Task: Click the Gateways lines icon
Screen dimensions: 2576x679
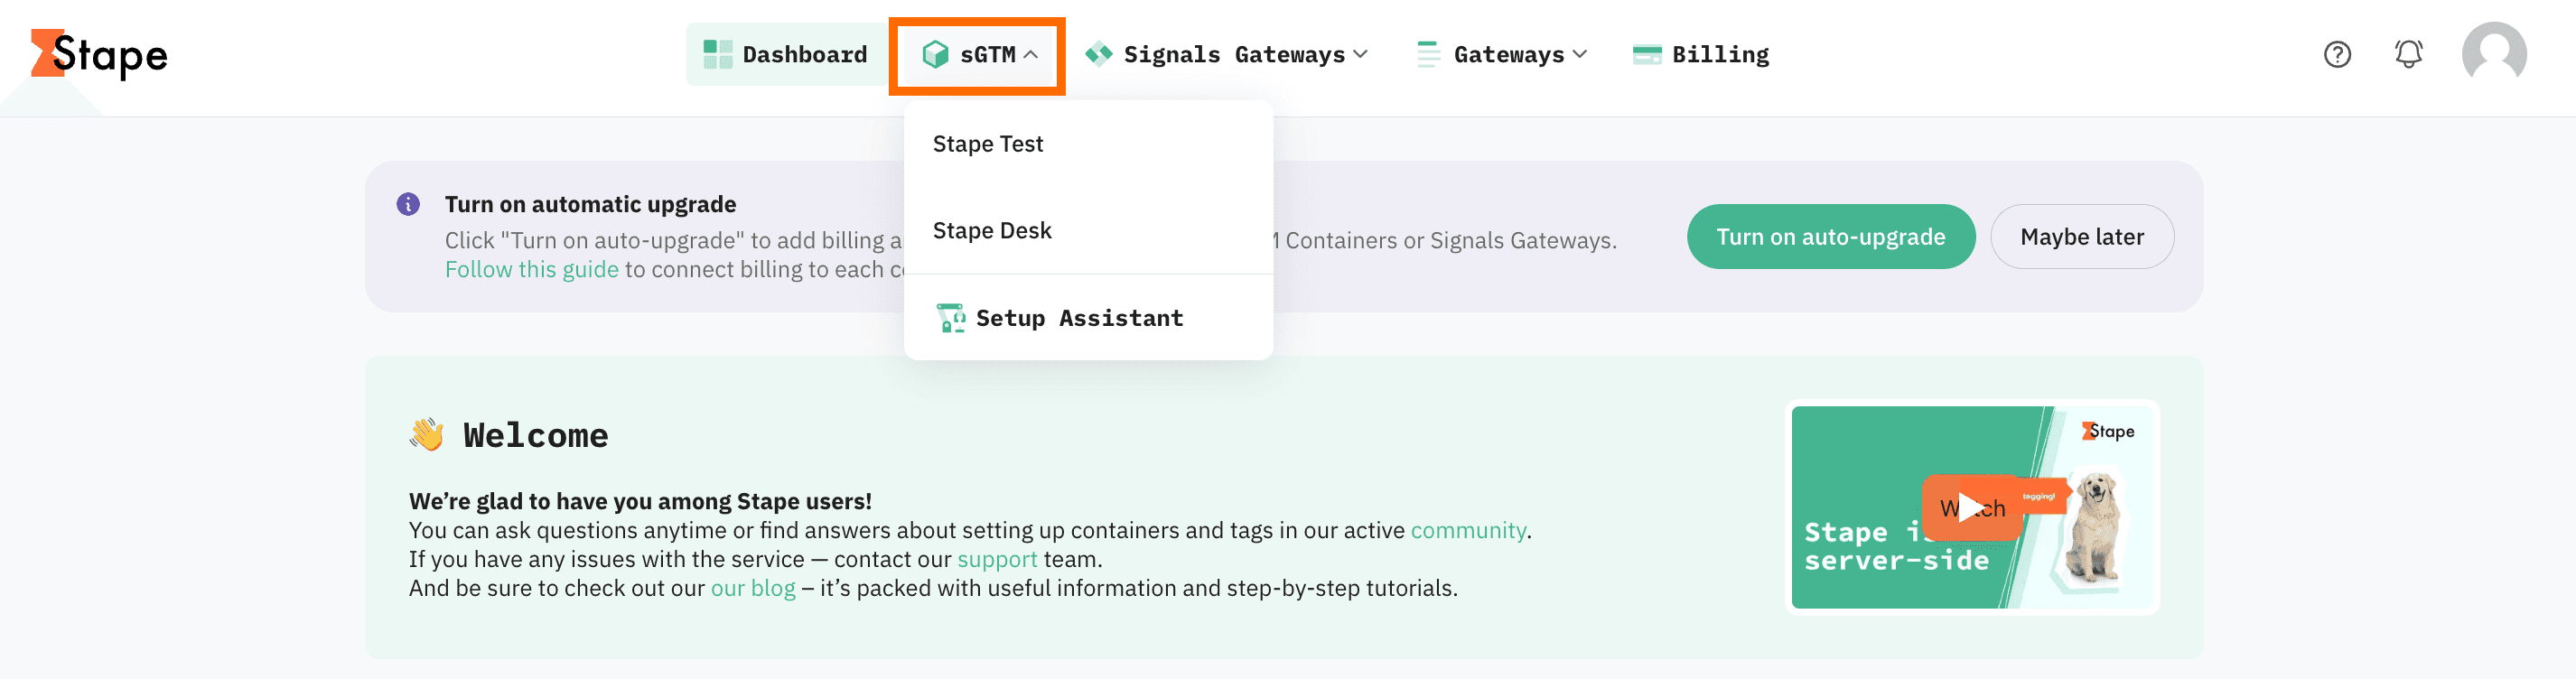Action: pyautogui.click(x=1428, y=54)
